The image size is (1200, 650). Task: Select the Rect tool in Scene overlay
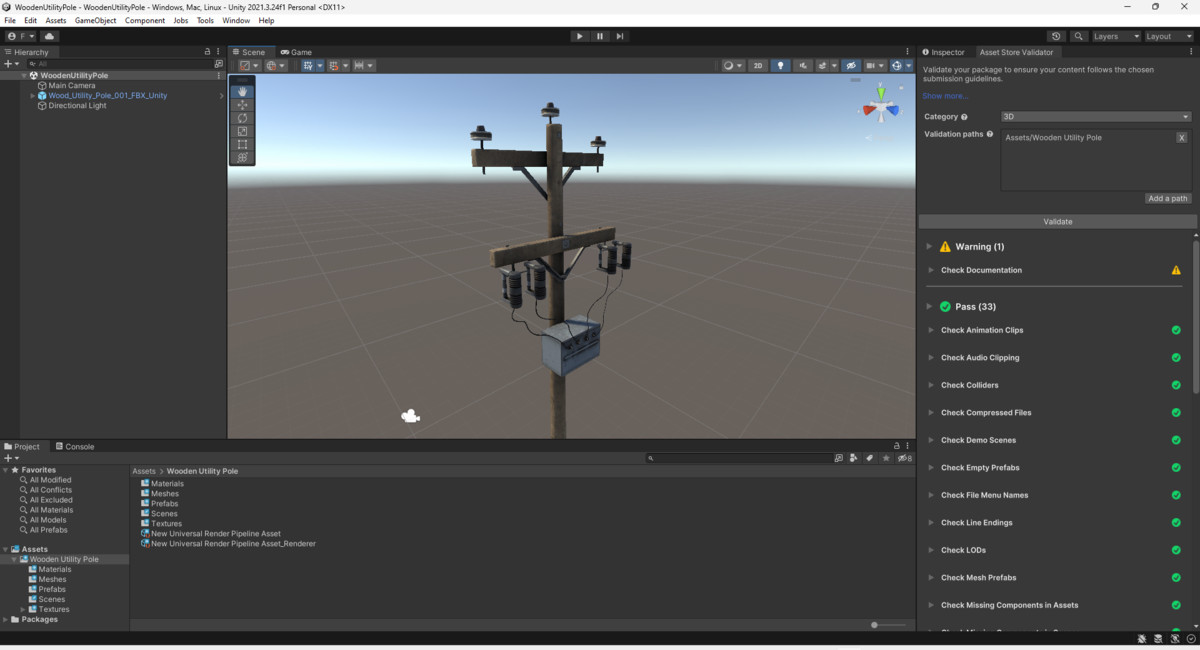tap(242, 144)
